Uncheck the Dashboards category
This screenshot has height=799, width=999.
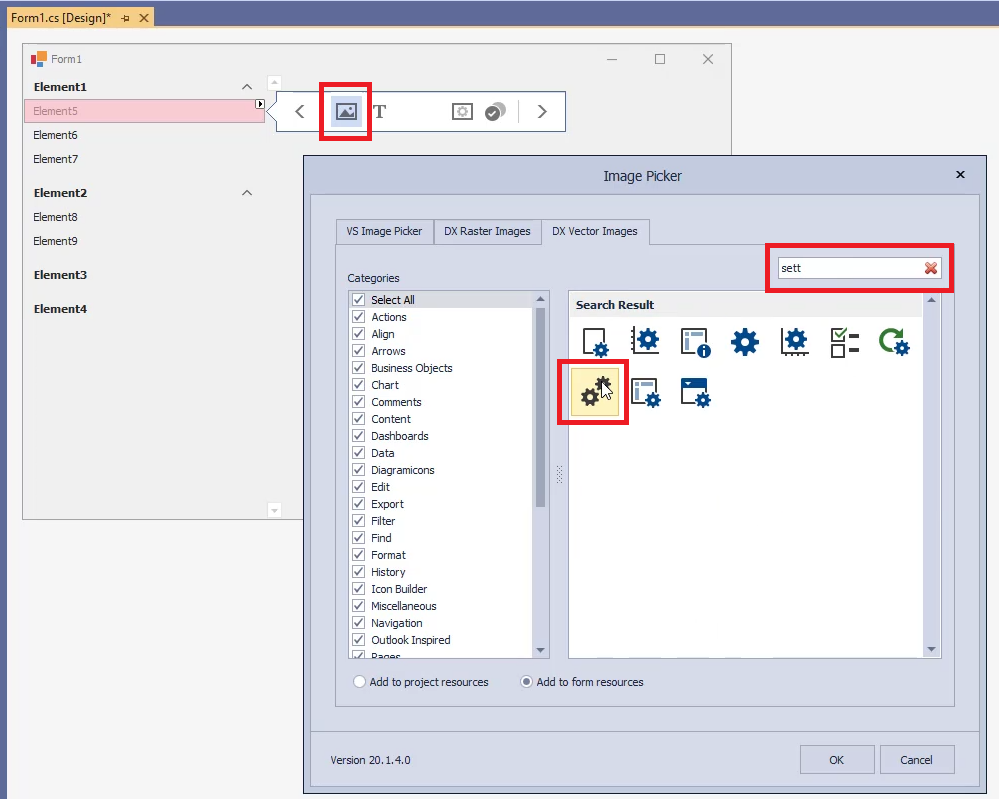[359, 436]
